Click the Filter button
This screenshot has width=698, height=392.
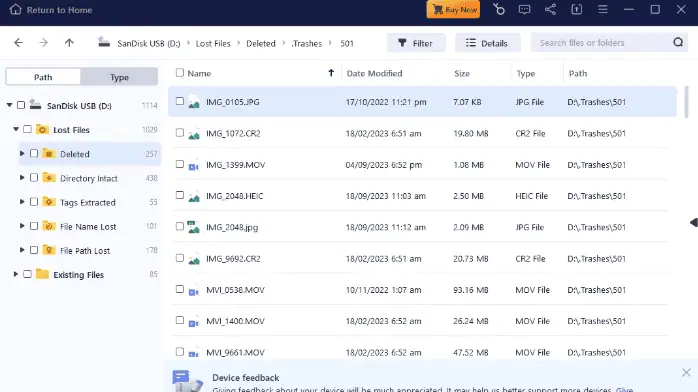416,43
